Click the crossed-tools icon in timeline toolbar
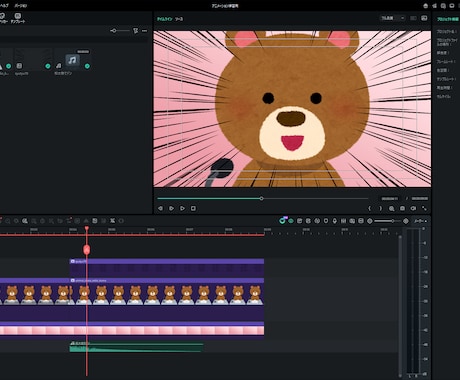This screenshot has width=460, height=380. click(112, 221)
